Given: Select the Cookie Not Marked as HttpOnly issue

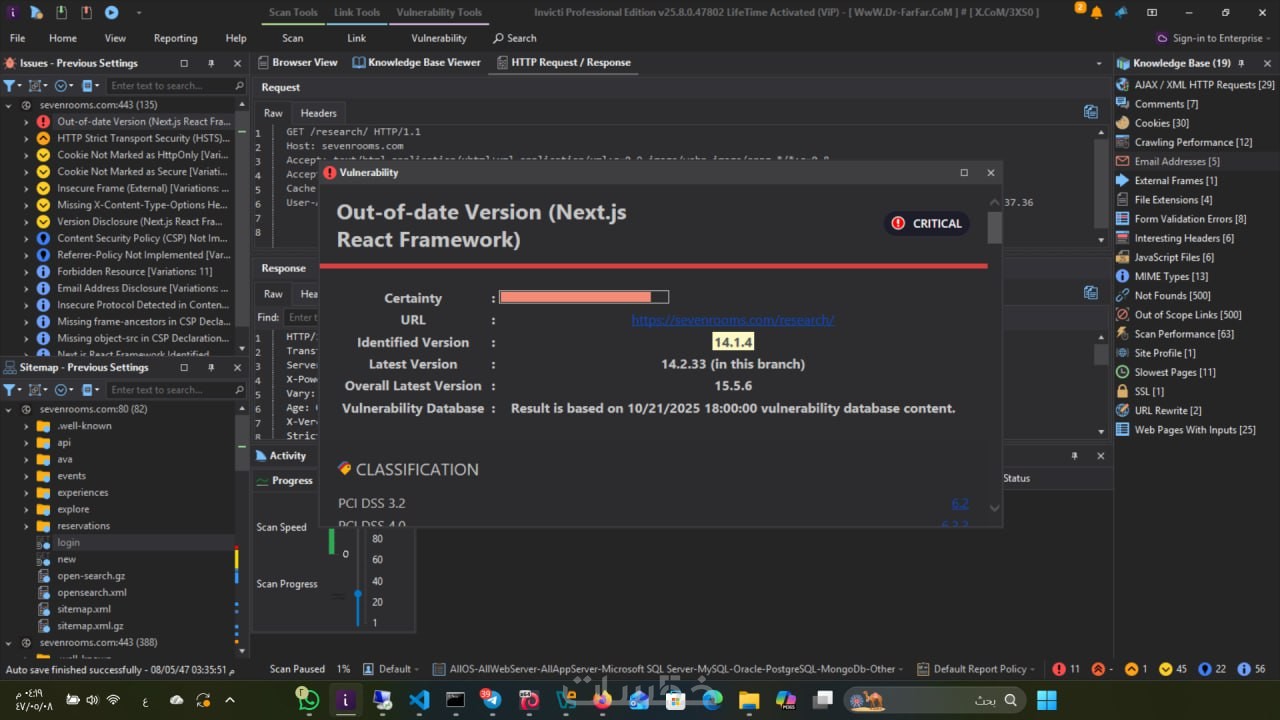Looking at the screenshot, I should (x=143, y=155).
